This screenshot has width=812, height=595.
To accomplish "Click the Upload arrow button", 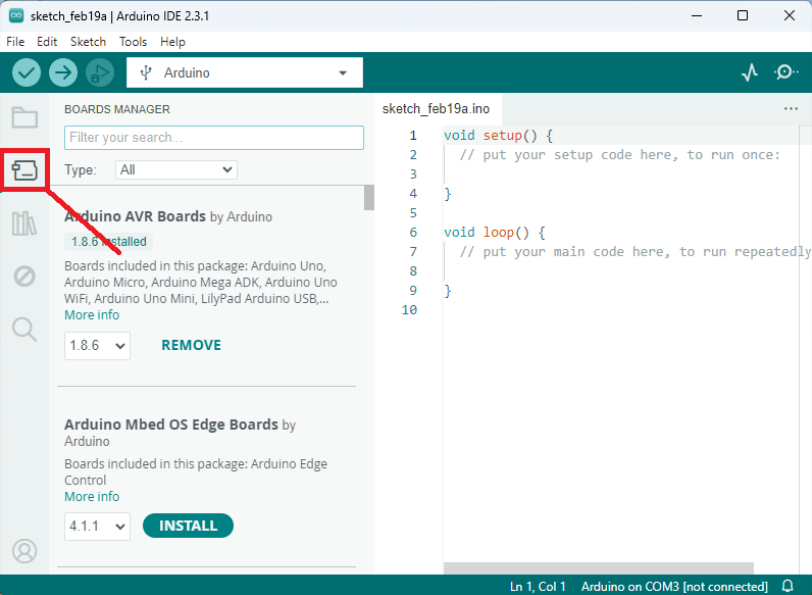I will [x=63, y=72].
